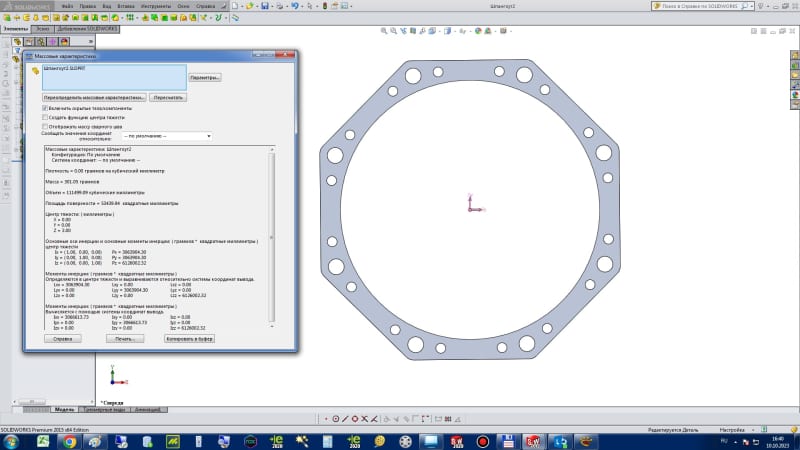The image size is (800, 450).
Task: Click the Chrome icon in the taskbar
Action: (x=70, y=441)
